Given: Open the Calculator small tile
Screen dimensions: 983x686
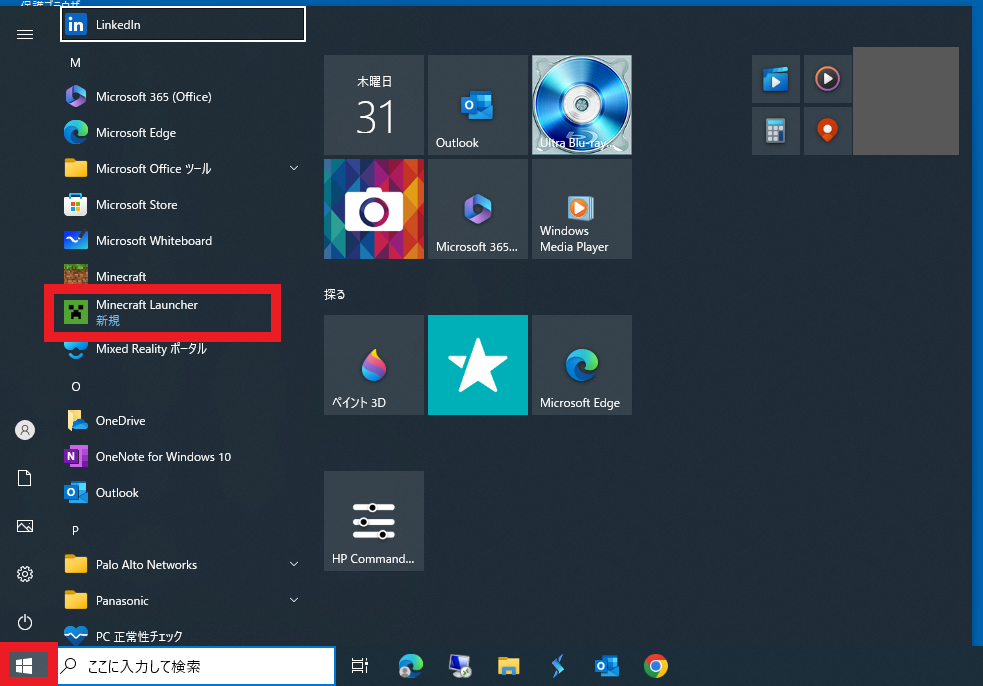Looking at the screenshot, I should coord(776,131).
